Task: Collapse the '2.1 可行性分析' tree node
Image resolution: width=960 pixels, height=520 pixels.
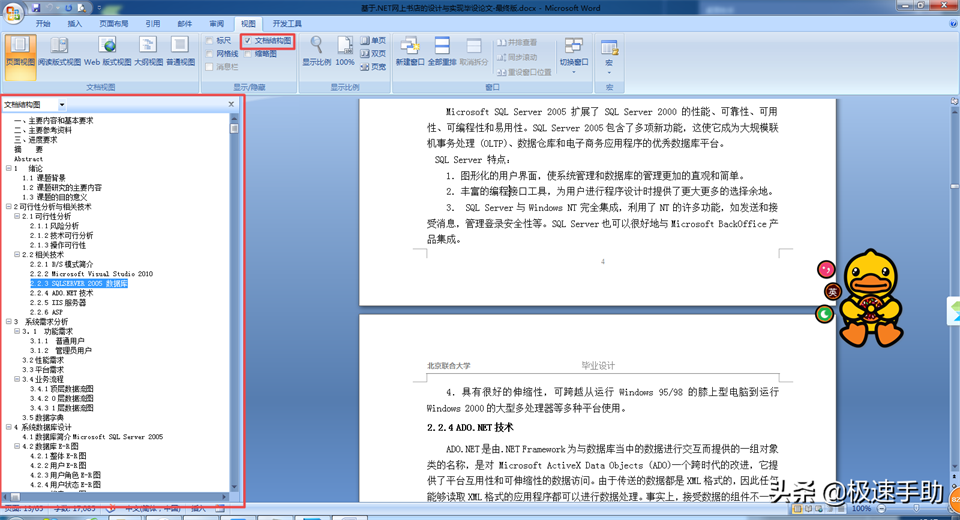Action: (x=16, y=216)
